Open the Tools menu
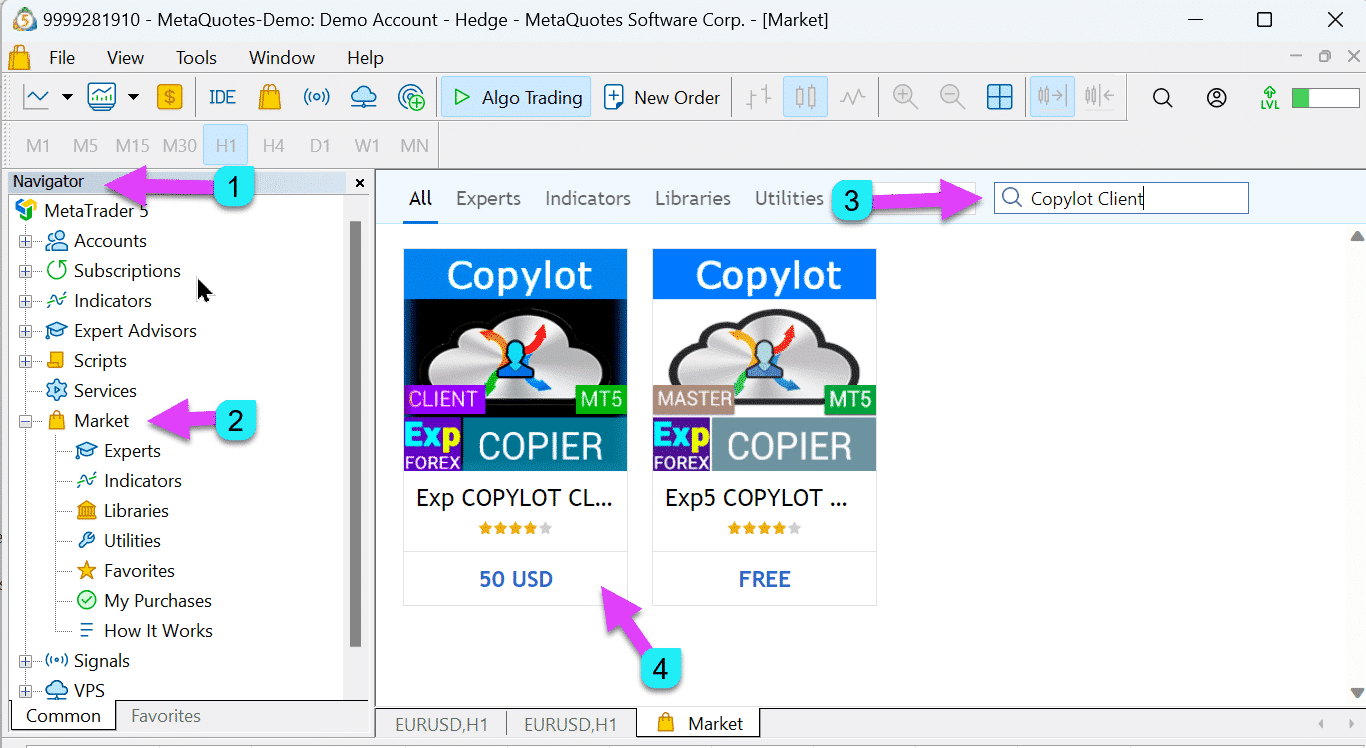This screenshot has width=1366, height=748. tap(196, 58)
